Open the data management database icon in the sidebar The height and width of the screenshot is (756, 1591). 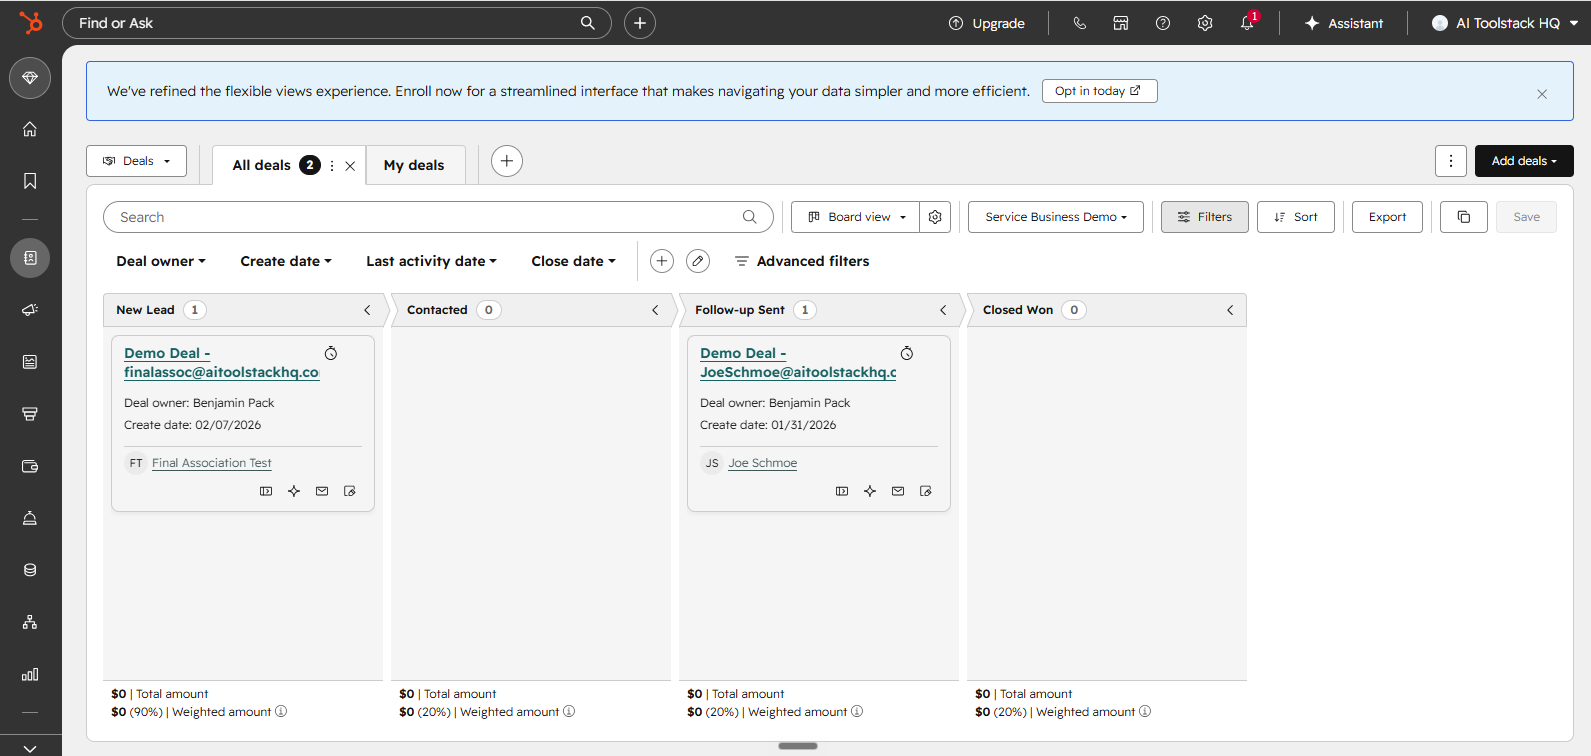(x=30, y=570)
